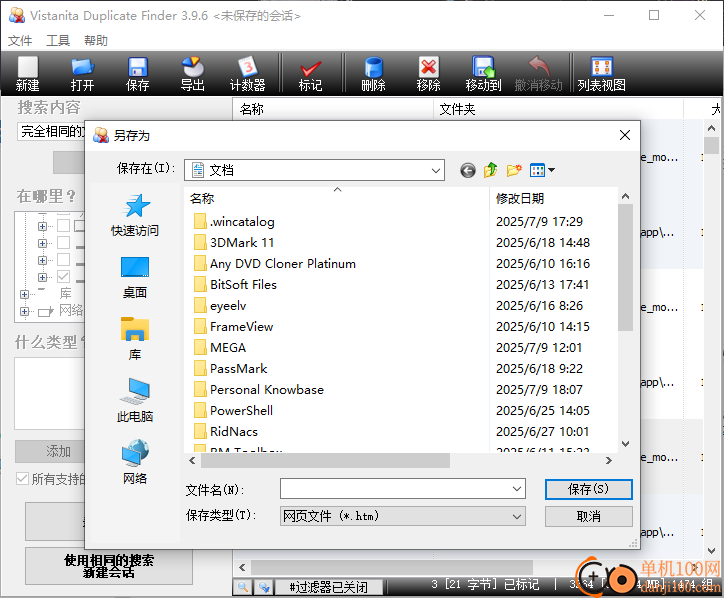
Task: Open the 帮助 menu
Action: click(96, 41)
